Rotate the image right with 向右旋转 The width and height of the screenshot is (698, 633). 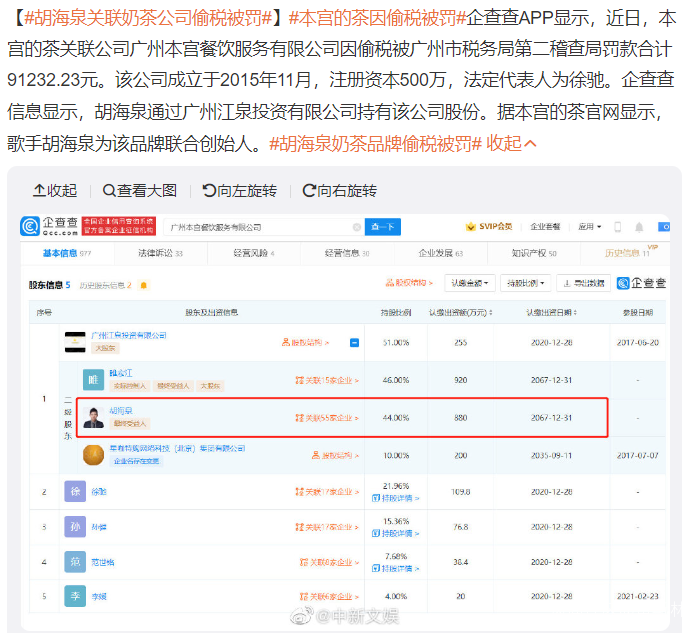[338, 190]
